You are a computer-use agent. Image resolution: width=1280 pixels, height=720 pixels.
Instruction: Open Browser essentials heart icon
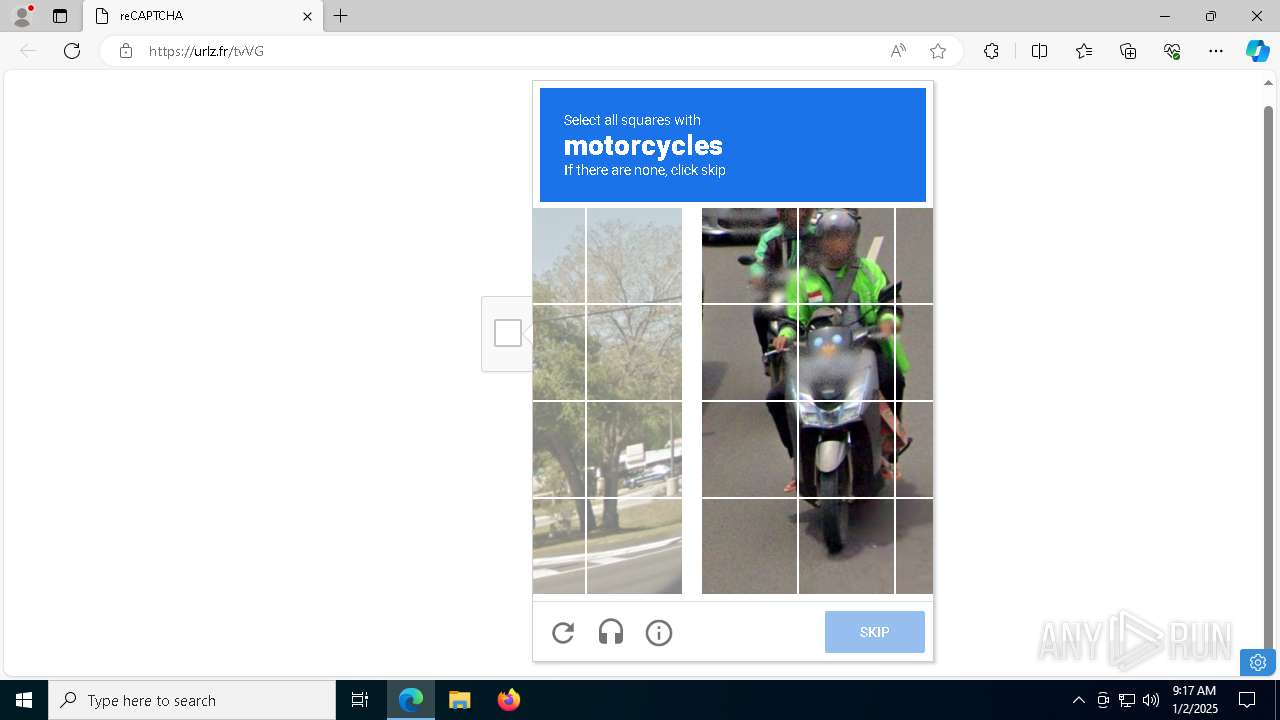click(x=1172, y=51)
